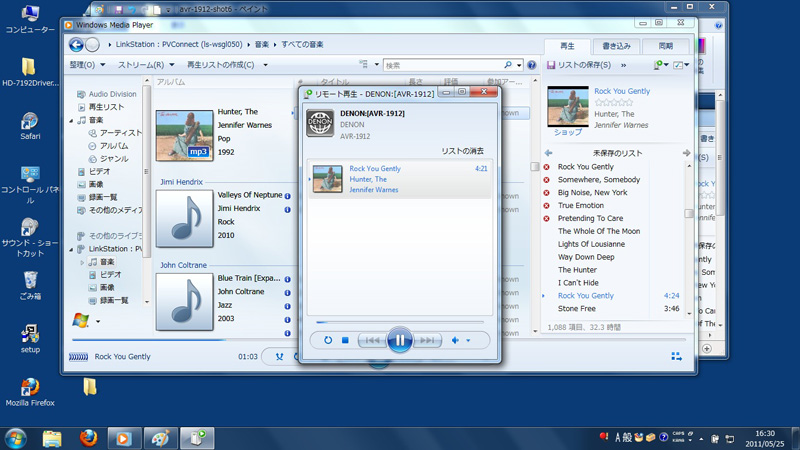The height and width of the screenshot is (450, 800).
Task: Switch to the 再生 tab
Action: tap(567, 46)
